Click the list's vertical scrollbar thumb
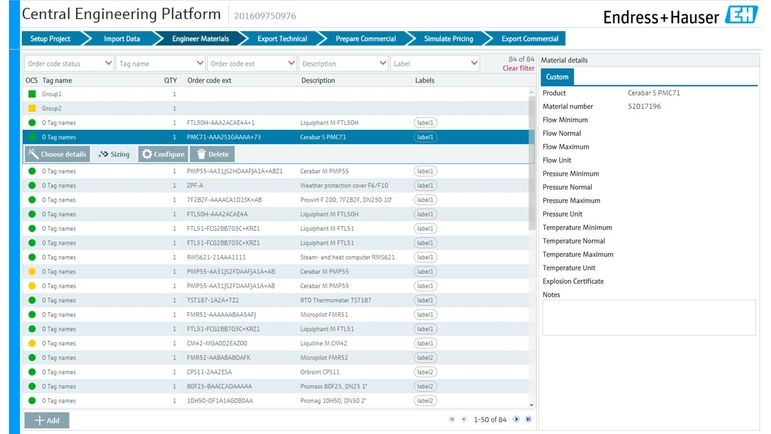Screen dimensions: 771x434 pos(532,162)
